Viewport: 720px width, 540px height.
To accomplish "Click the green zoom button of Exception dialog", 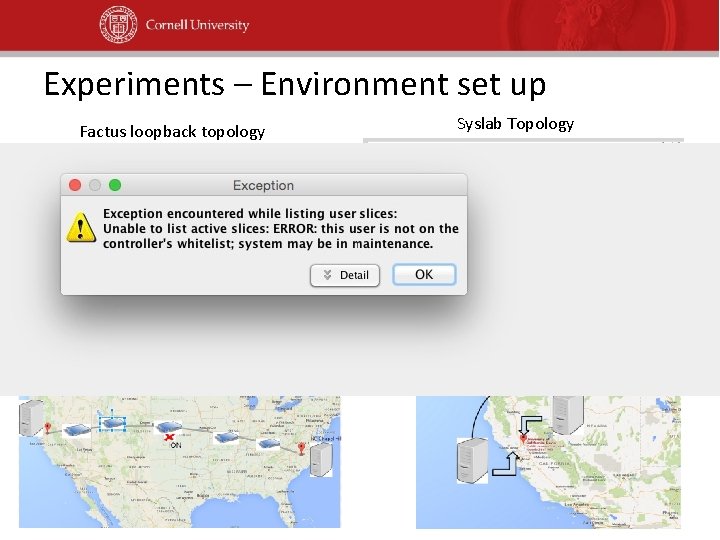I will pyautogui.click(x=115, y=185).
